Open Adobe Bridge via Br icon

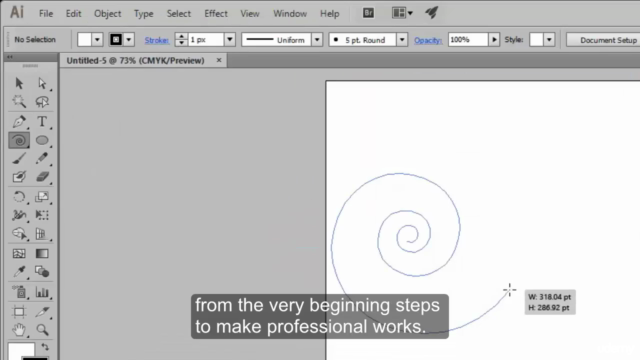[368, 13]
